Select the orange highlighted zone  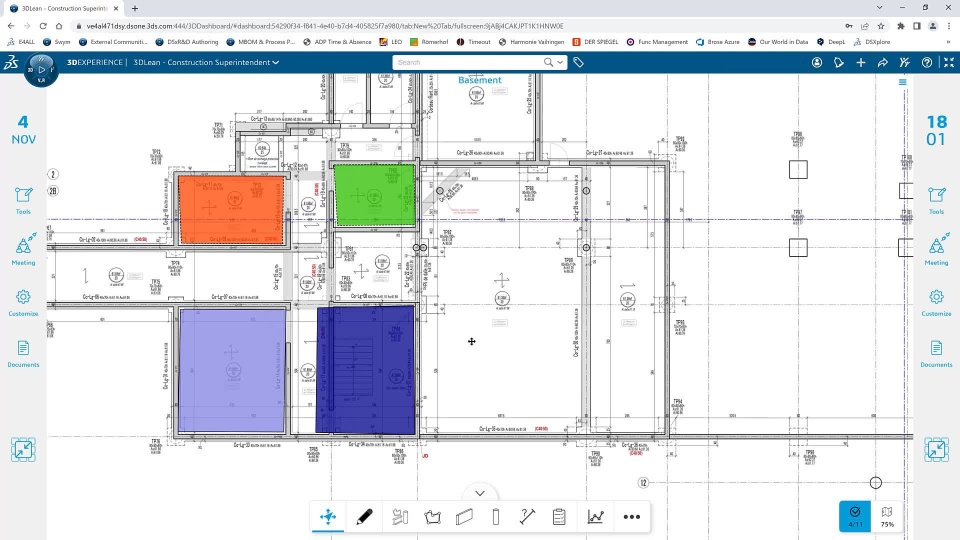tap(231, 210)
